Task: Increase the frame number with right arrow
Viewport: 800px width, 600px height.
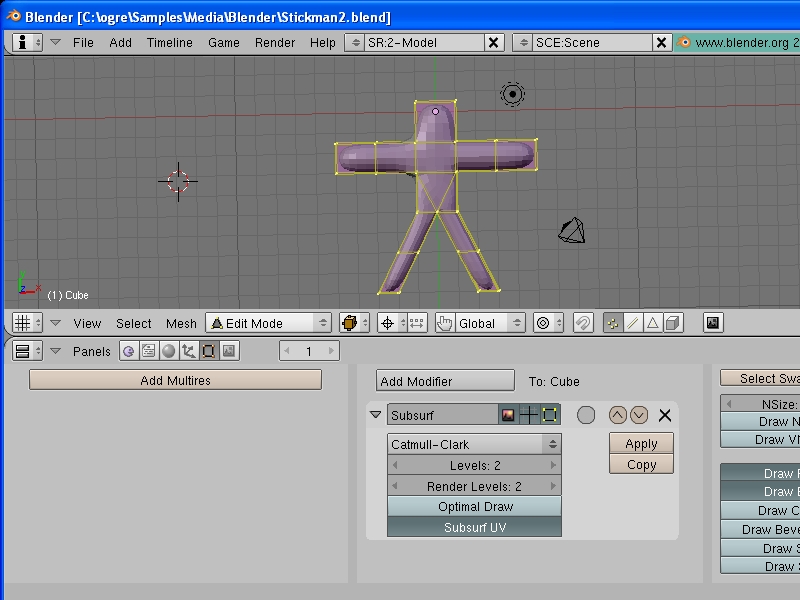Action: [331, 351]
